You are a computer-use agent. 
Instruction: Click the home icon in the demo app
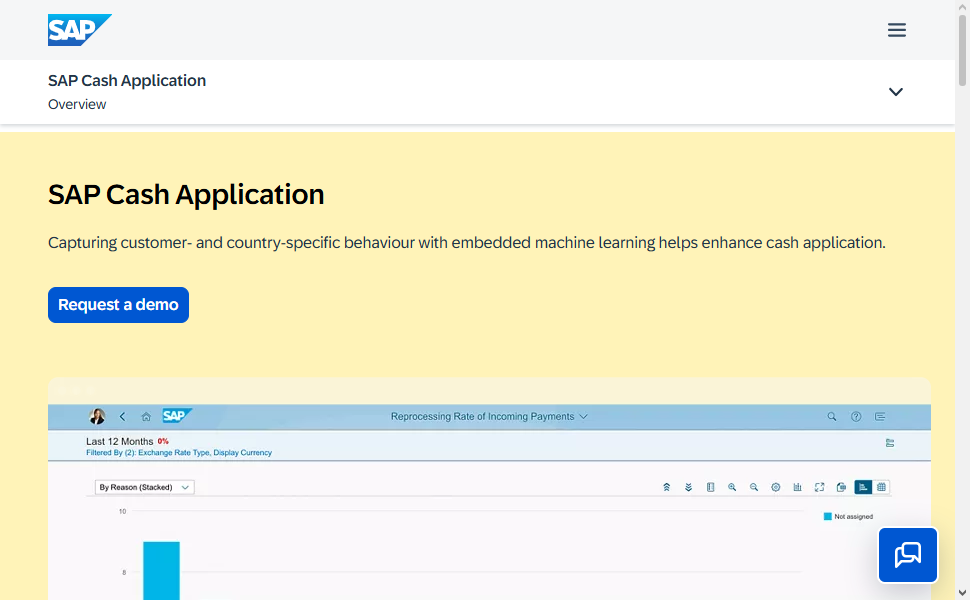[146, 417]
